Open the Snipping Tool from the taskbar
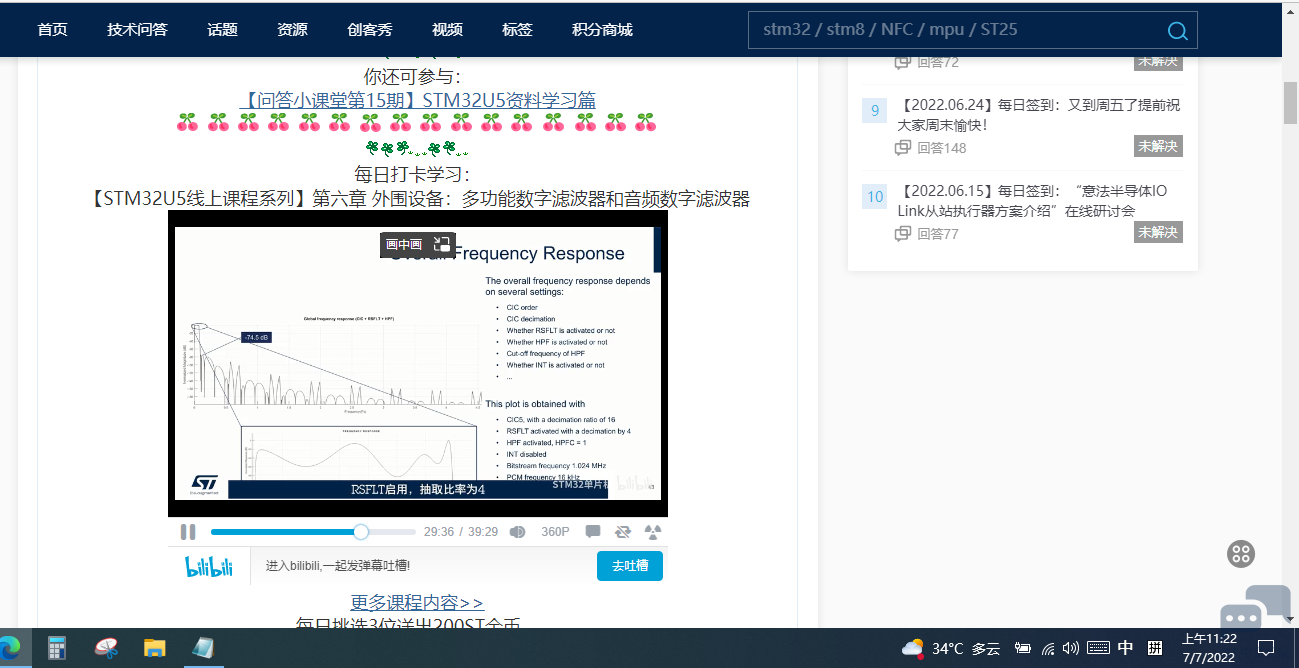Image resolution: width=1299 pixels, height=668 pixels. tap(106, 648)
